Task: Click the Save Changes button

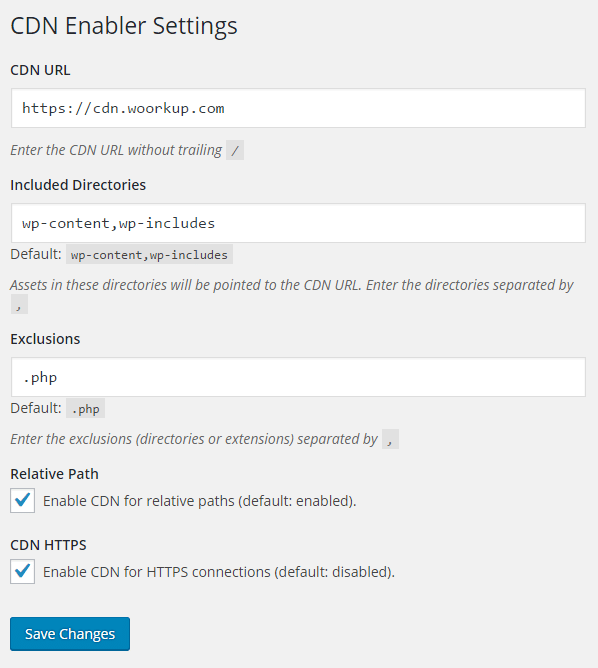Action: [70, 634]
